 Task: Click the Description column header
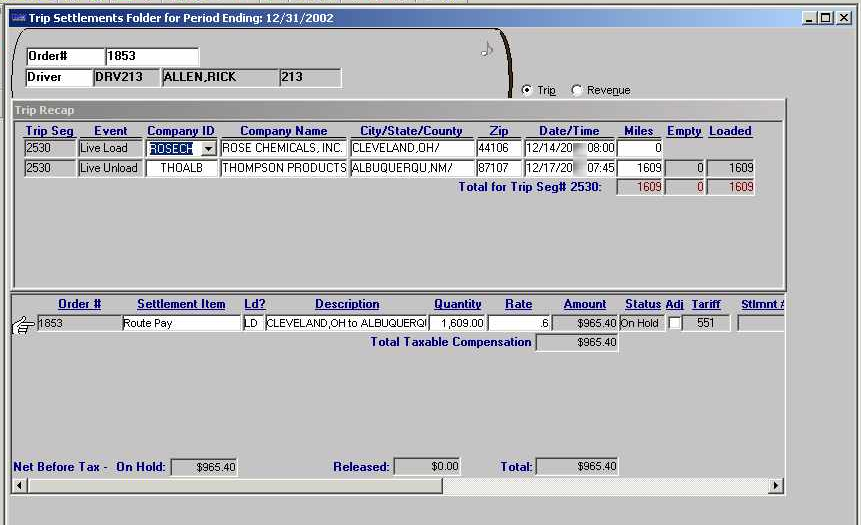click(x=347, y=304)
